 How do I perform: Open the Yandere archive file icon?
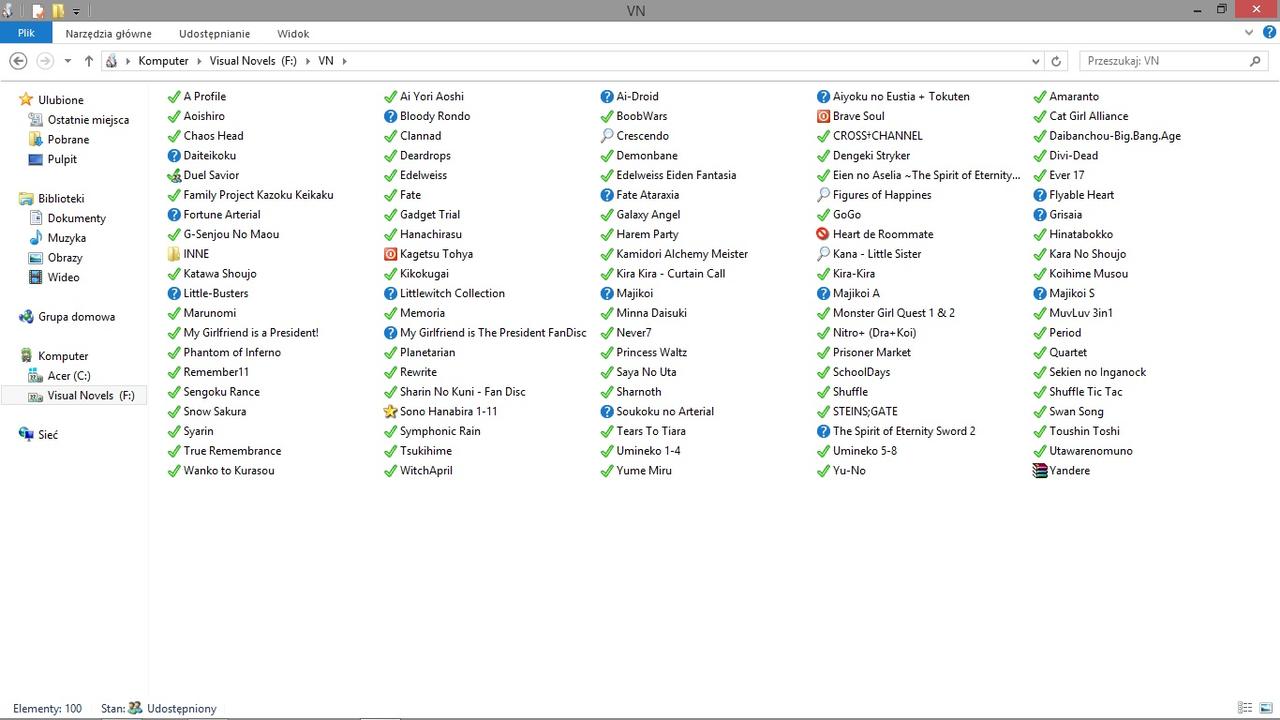[1040, 471]
